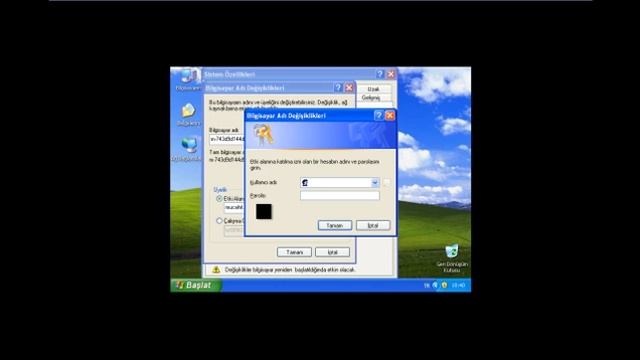Open the Bilgisayarım desktop icon
The height and width of the screenshot is (360, 640).
(x=188, y=78)
